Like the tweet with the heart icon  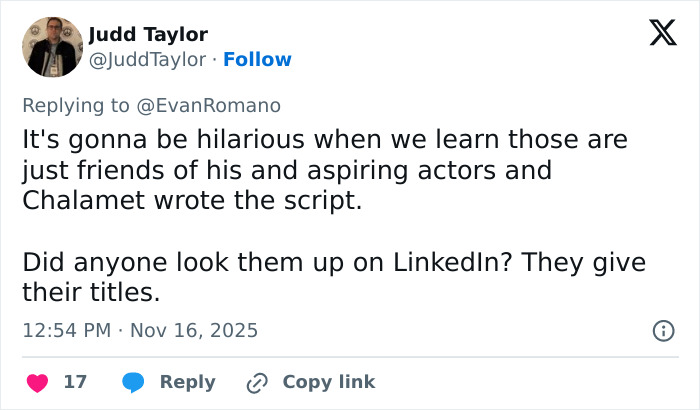coord(37,382)
